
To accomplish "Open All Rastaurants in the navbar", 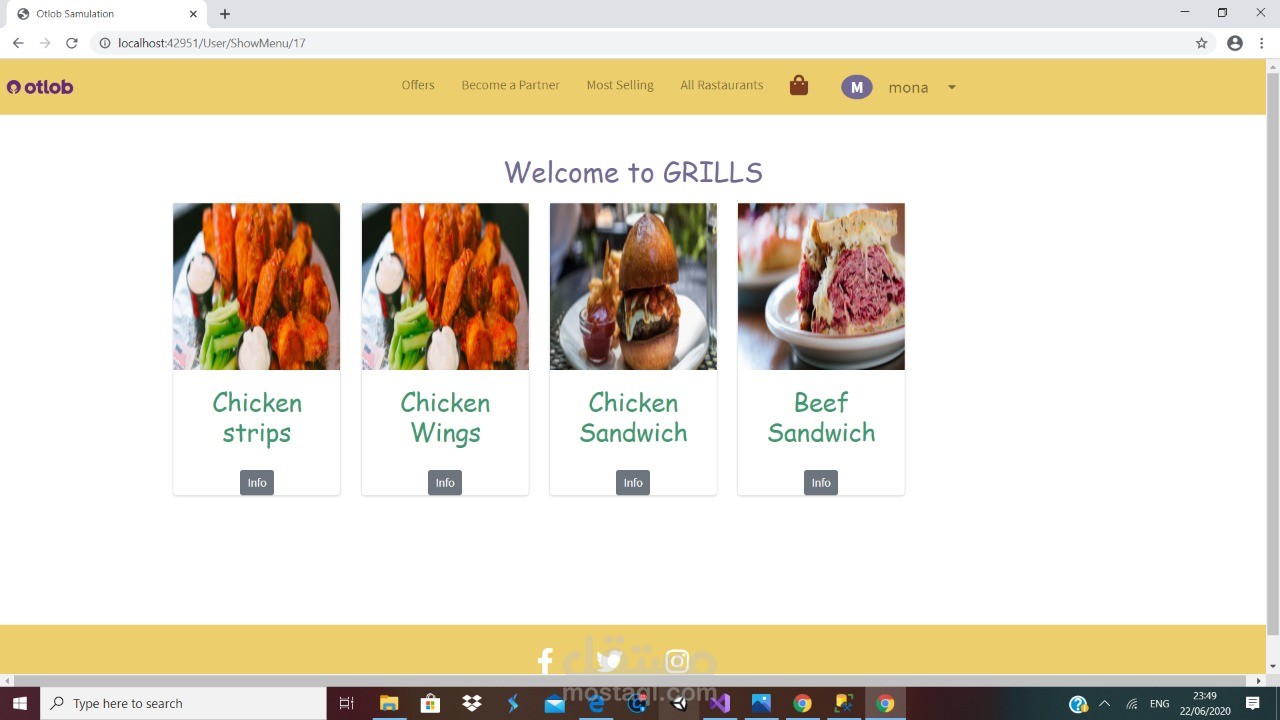I will [x=721, y=85].
